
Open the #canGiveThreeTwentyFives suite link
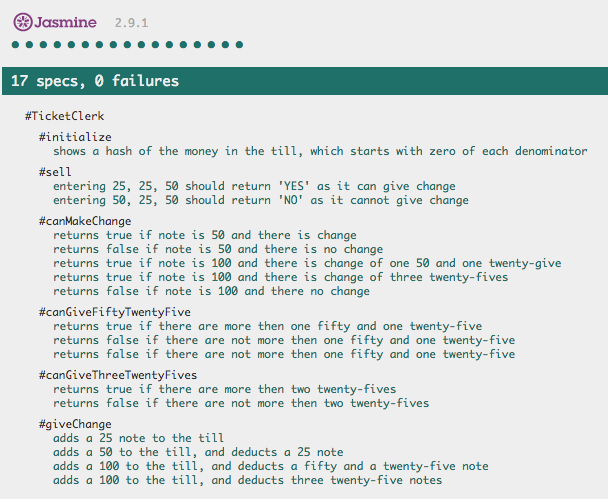[118, 375]
